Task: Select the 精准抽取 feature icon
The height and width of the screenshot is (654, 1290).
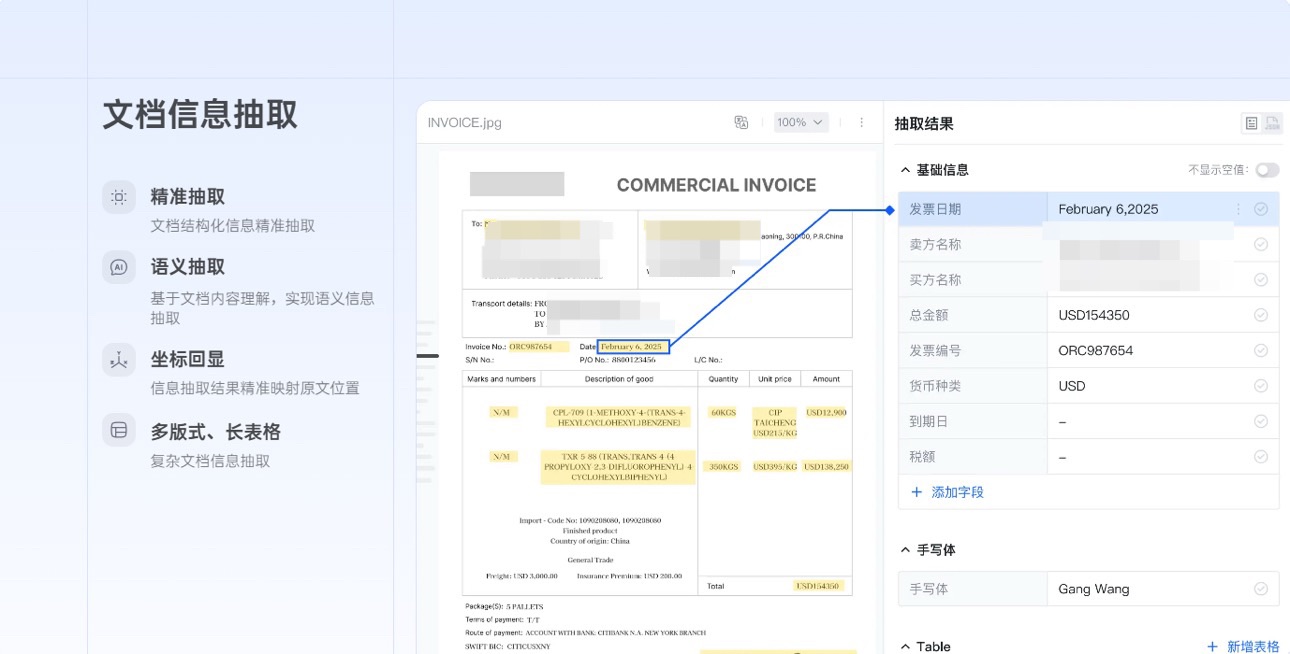Action: tap(119, 197)
